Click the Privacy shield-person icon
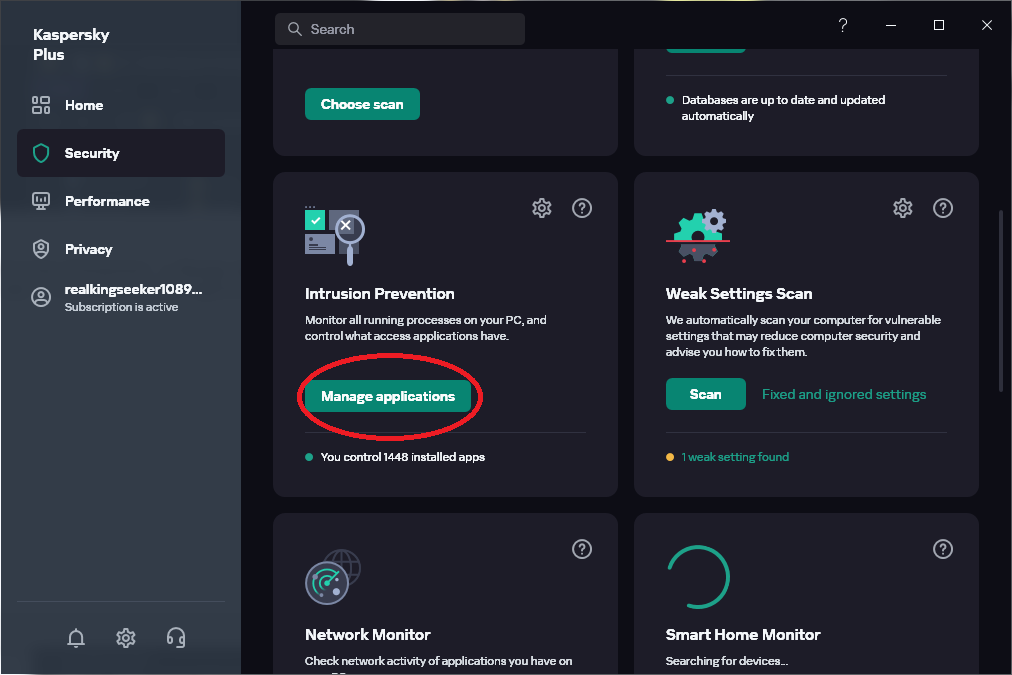Viewport: 1012px width, 675px height. click(x=41, y=249)
